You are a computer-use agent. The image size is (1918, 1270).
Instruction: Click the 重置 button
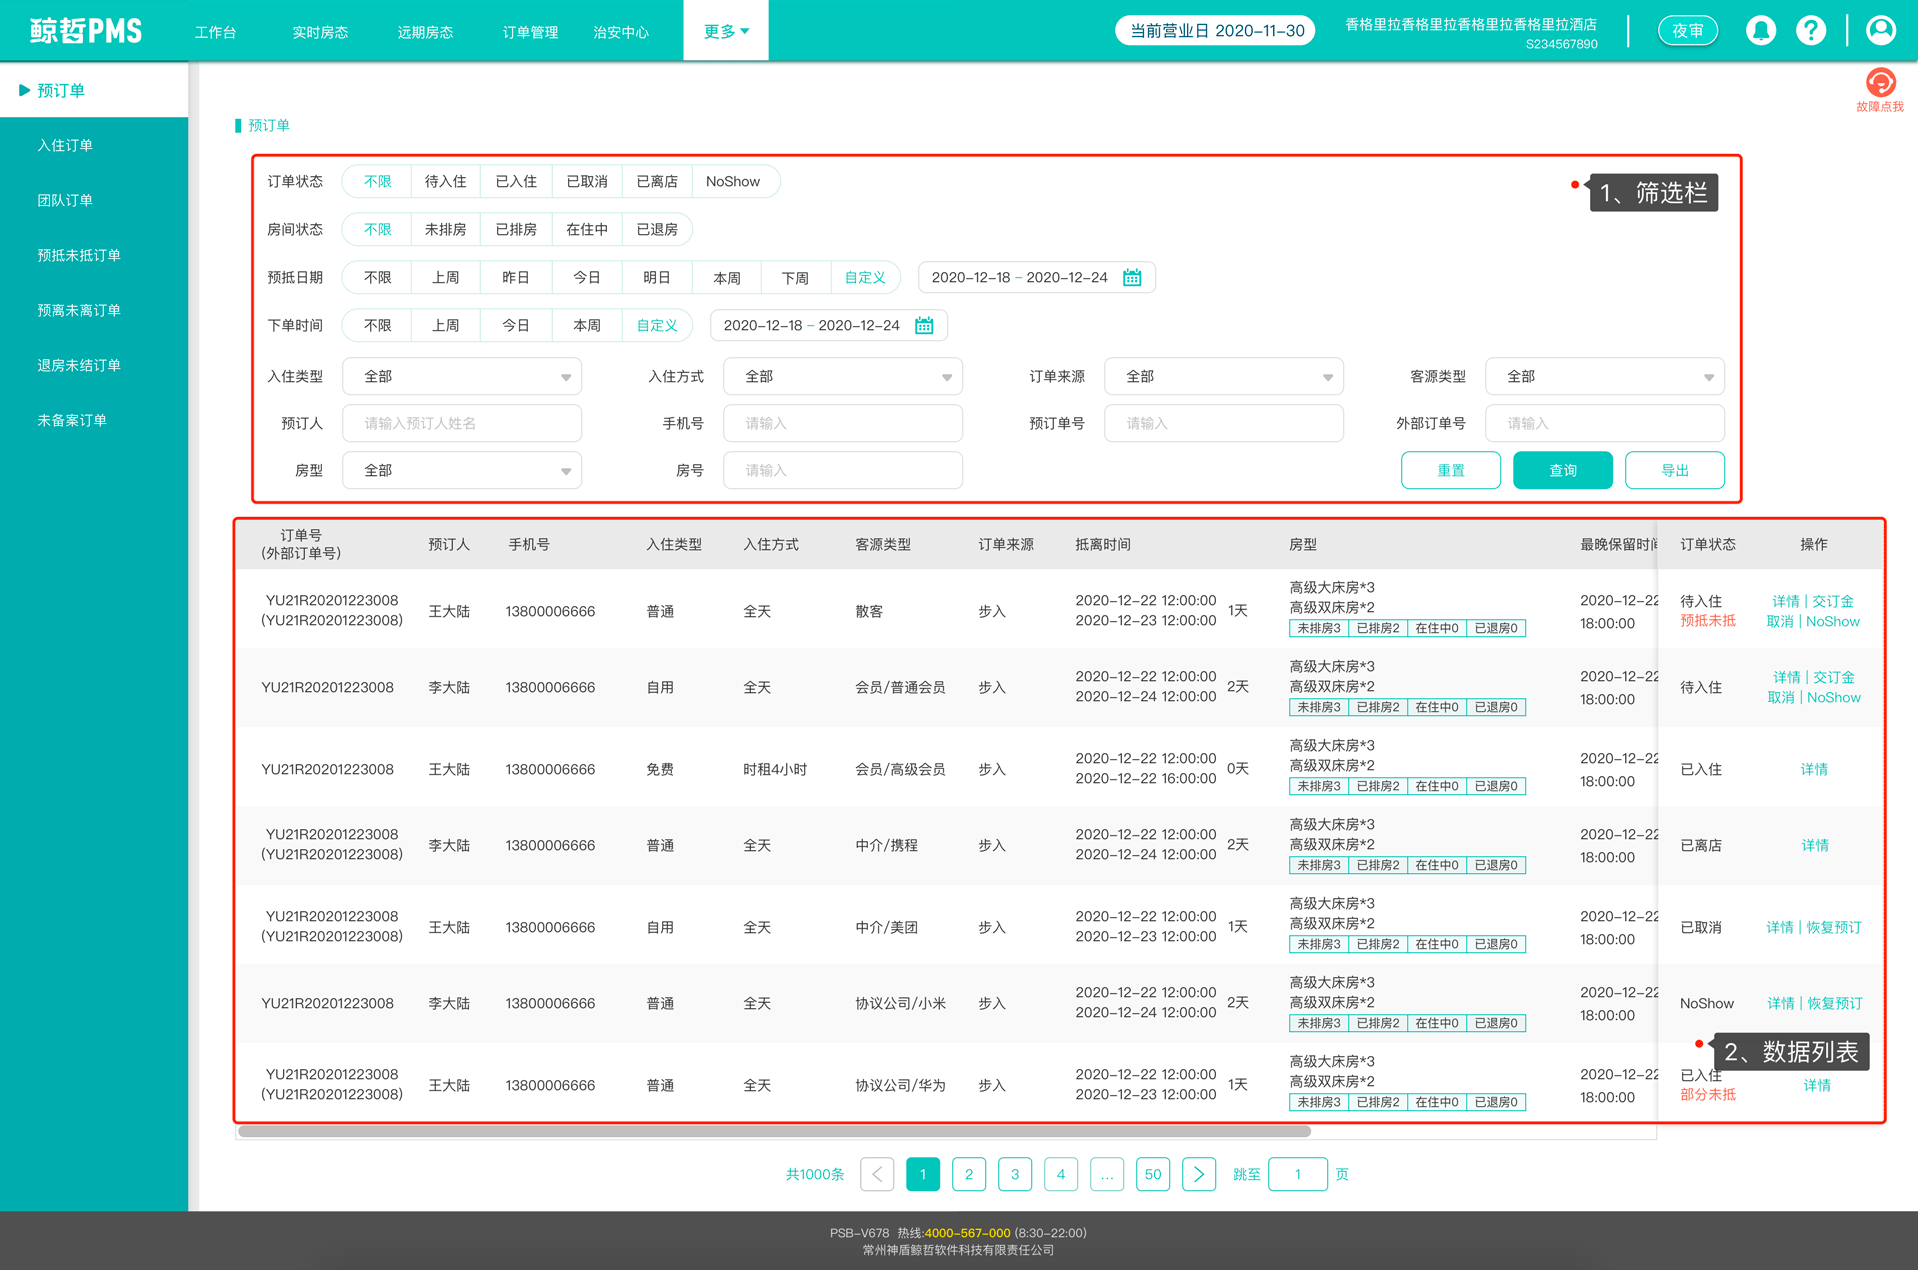pos(1450,470)
